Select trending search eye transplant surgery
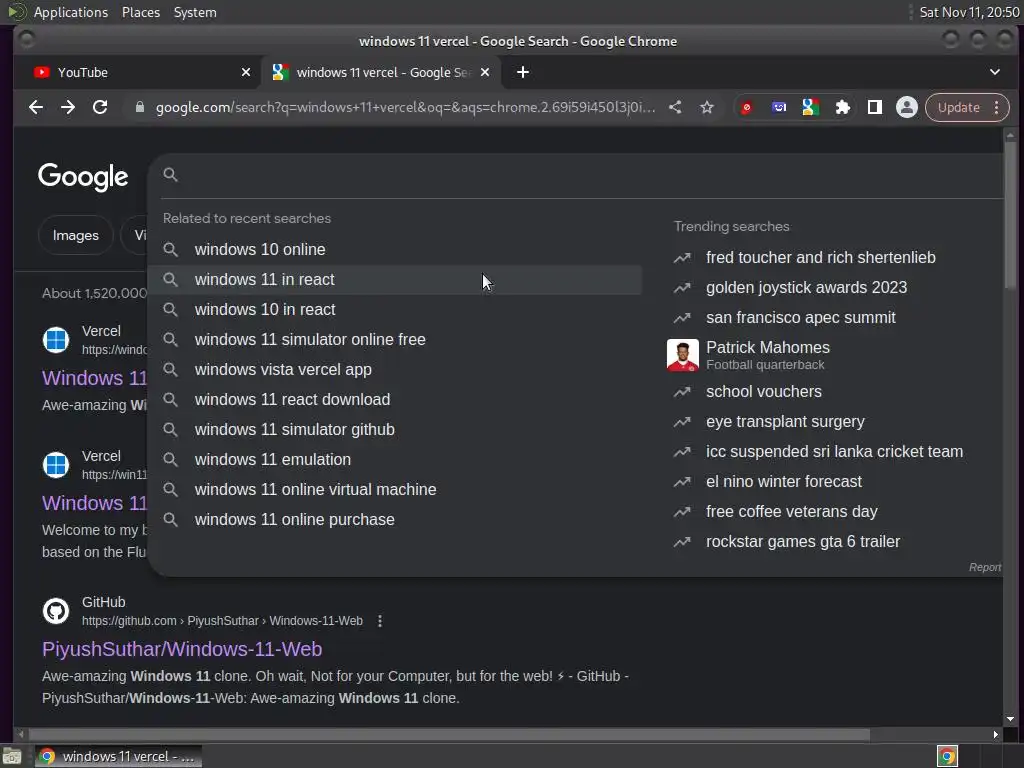 pyautogui.click(x=785, y=422)
